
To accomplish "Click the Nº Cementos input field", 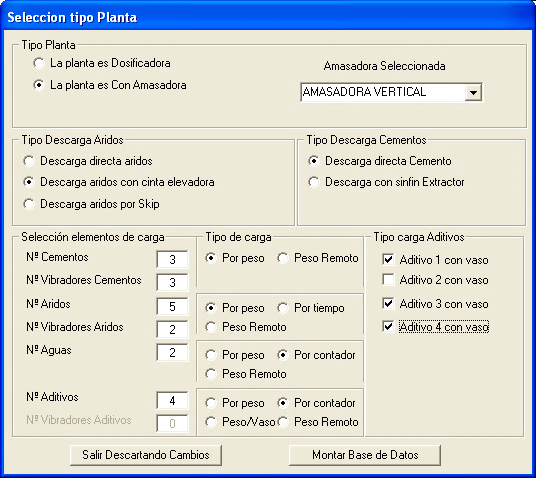I will pyautogui.click(x=172, y=259).
